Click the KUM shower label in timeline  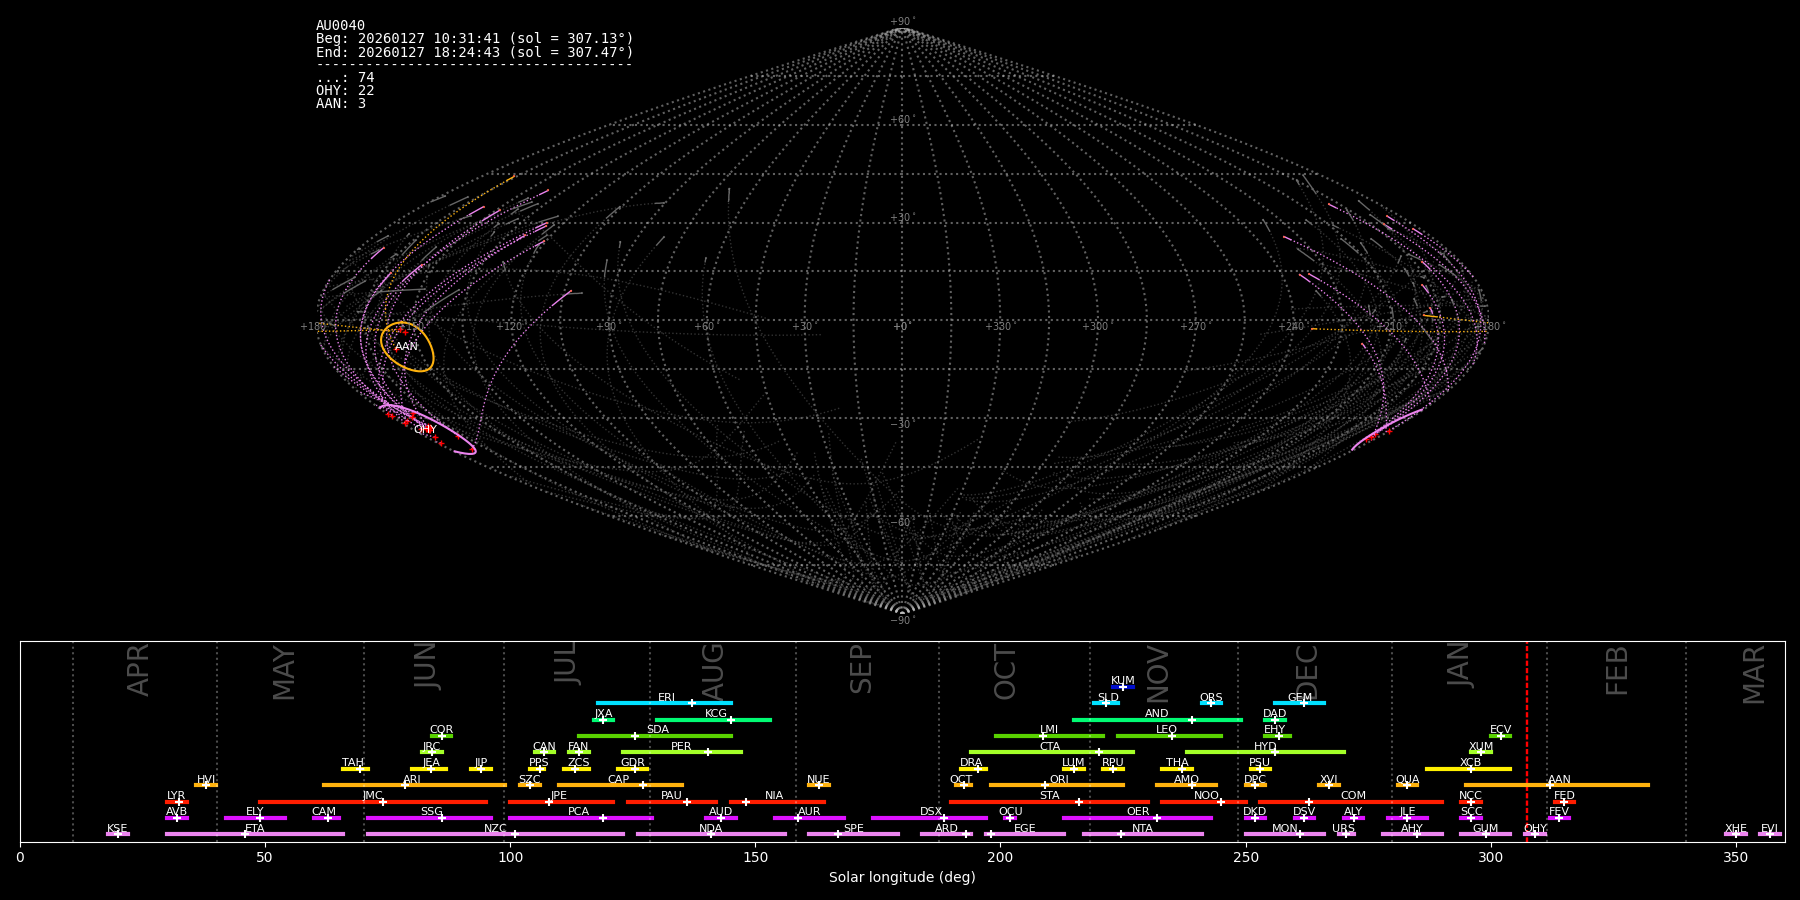[1123, 681]
